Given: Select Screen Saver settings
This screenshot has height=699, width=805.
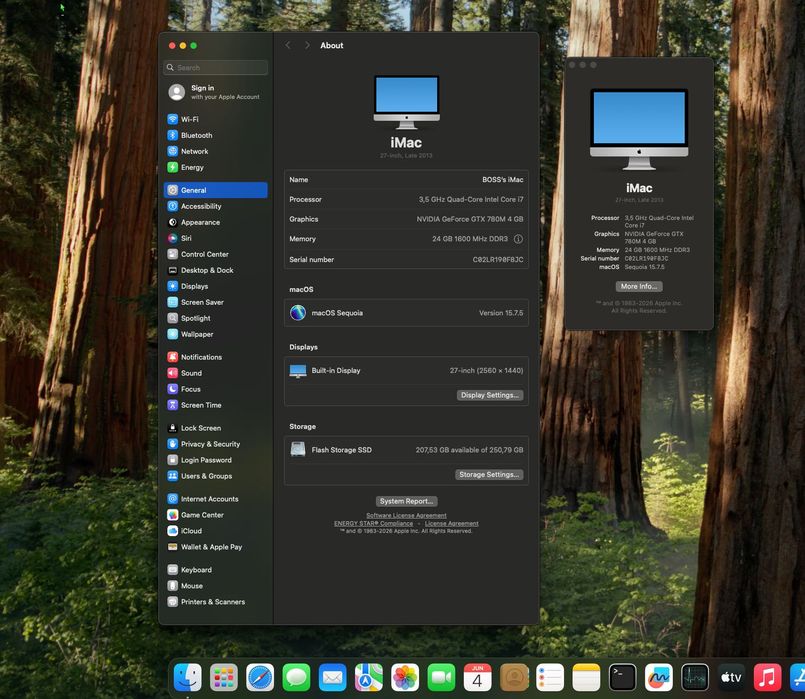Looking at the screenshot, I should (x=216, y=302).
